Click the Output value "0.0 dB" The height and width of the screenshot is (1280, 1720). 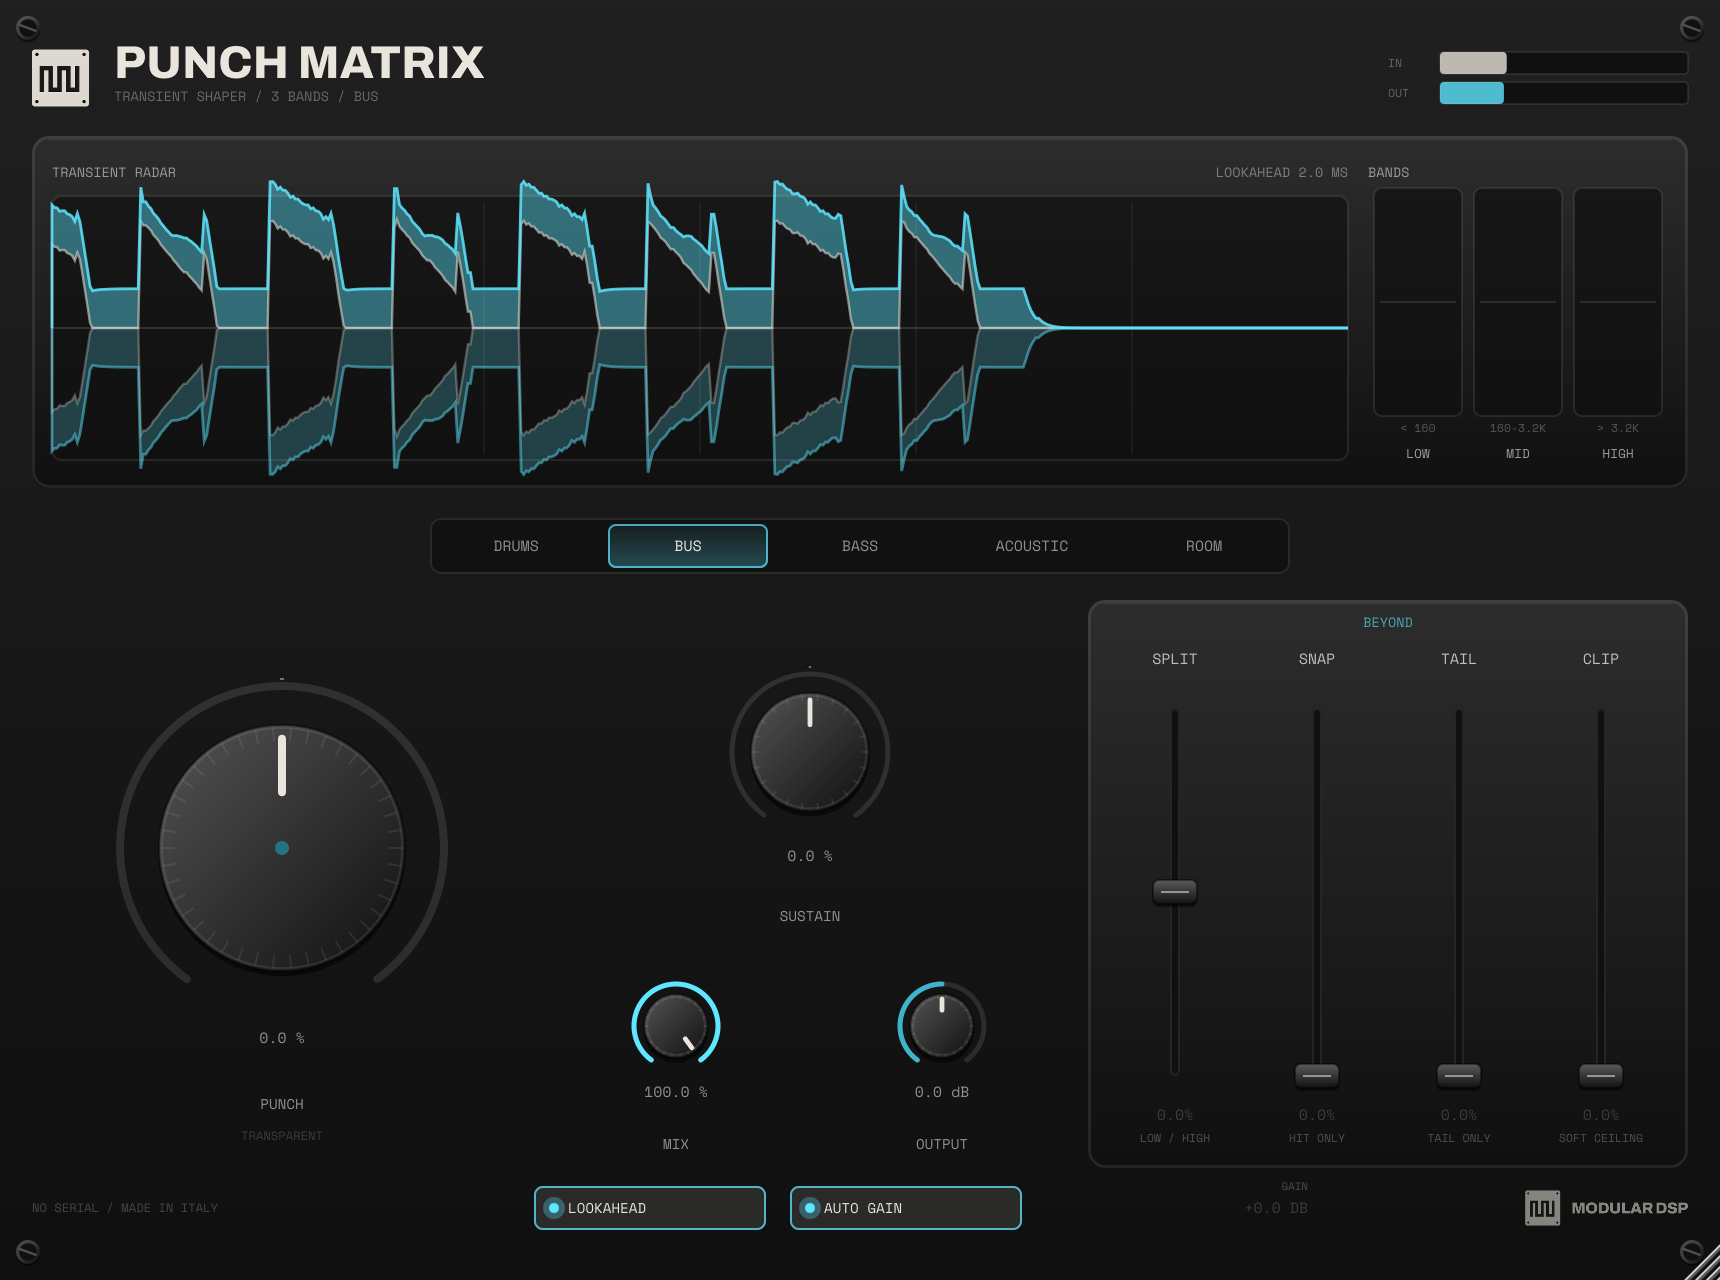(942, 1092)
